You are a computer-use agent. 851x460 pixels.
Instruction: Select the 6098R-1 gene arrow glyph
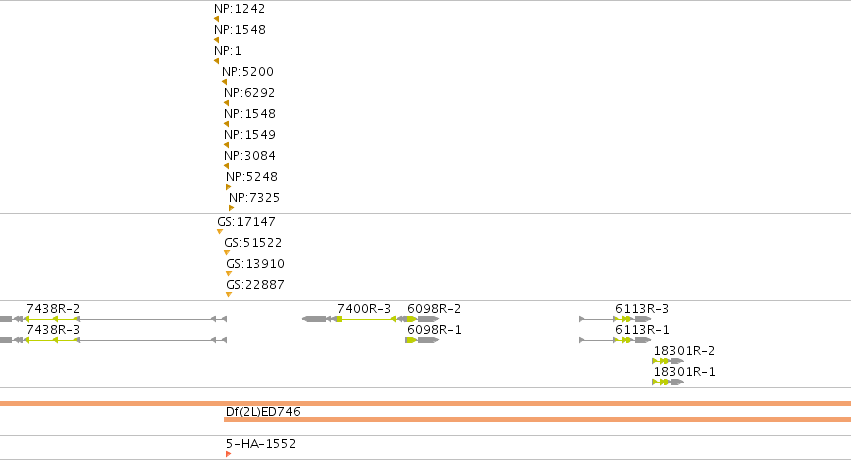click(422, 340)
